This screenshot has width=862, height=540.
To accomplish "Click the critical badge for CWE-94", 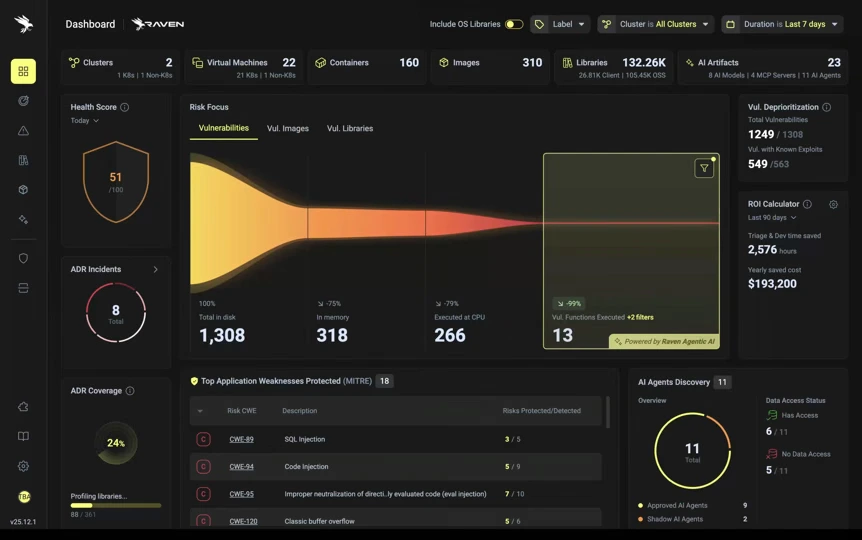I will [x=203, y=467].
